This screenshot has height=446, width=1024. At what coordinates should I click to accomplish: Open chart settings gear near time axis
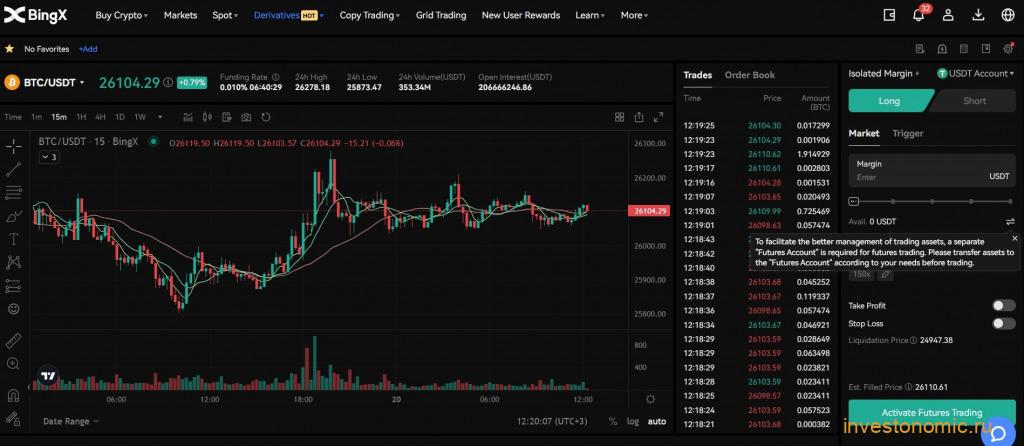(650, 399)
